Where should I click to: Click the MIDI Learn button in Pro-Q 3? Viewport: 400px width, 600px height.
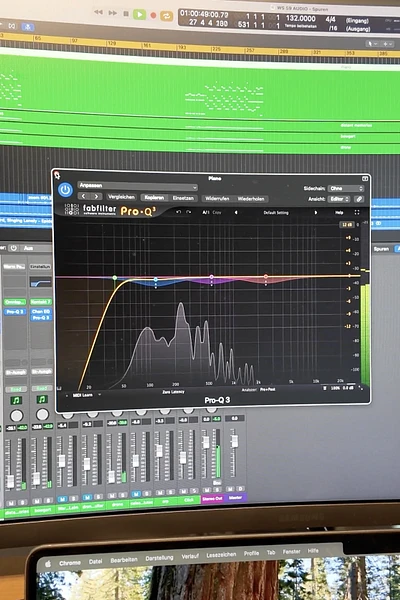(x=82, y=395)
